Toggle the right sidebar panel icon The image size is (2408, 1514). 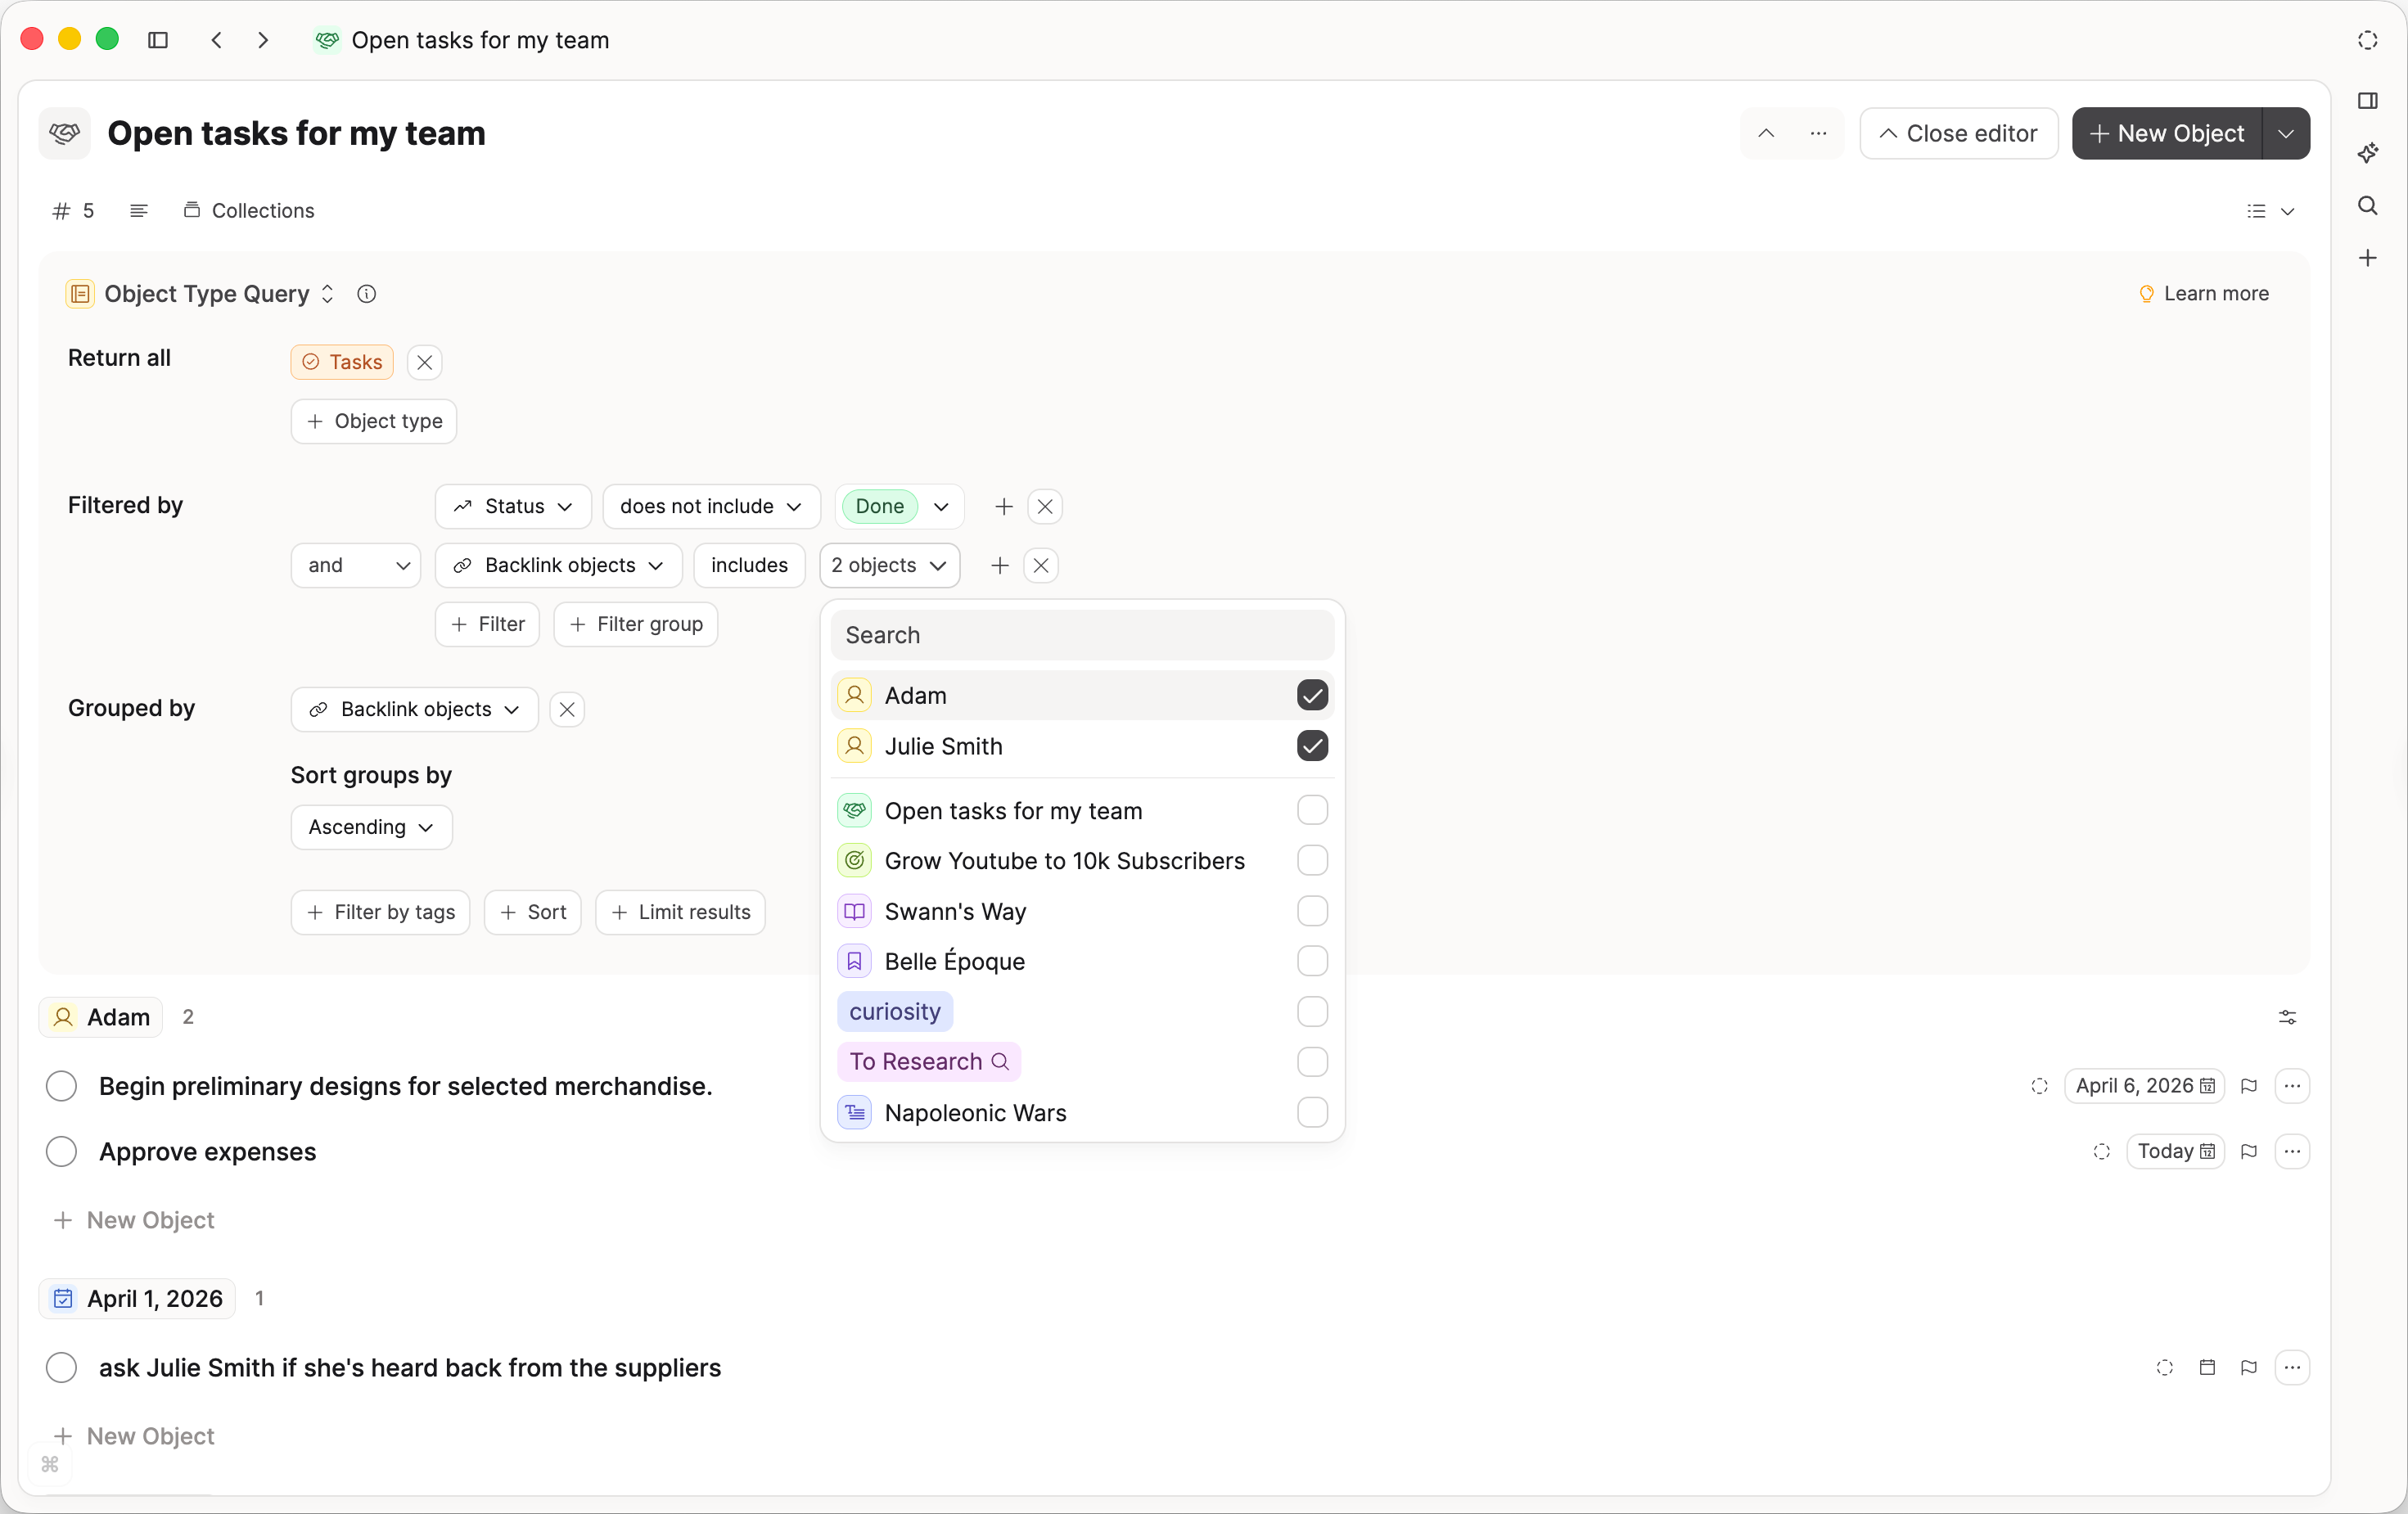pos(2368,100)
